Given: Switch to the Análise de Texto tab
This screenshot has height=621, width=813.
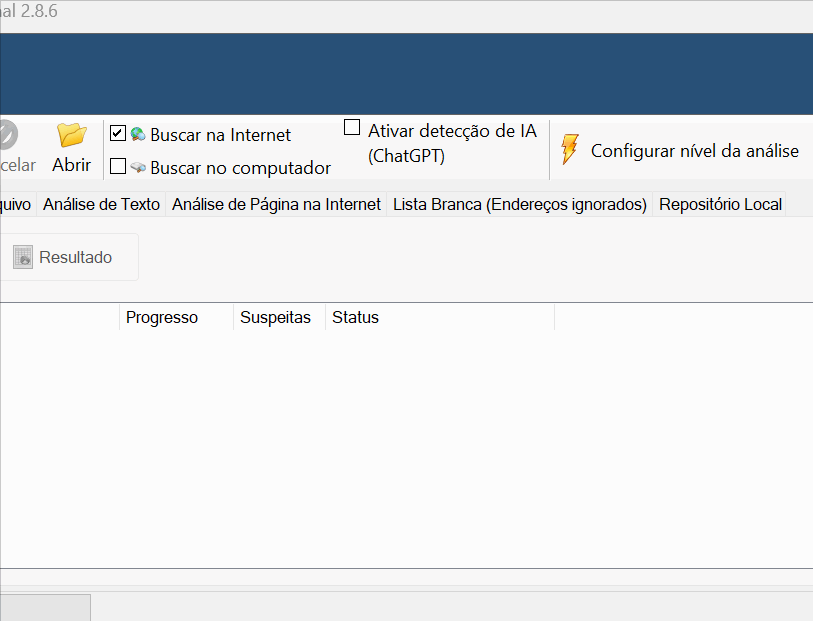Looking at the screenshot, I should point(101,204).
